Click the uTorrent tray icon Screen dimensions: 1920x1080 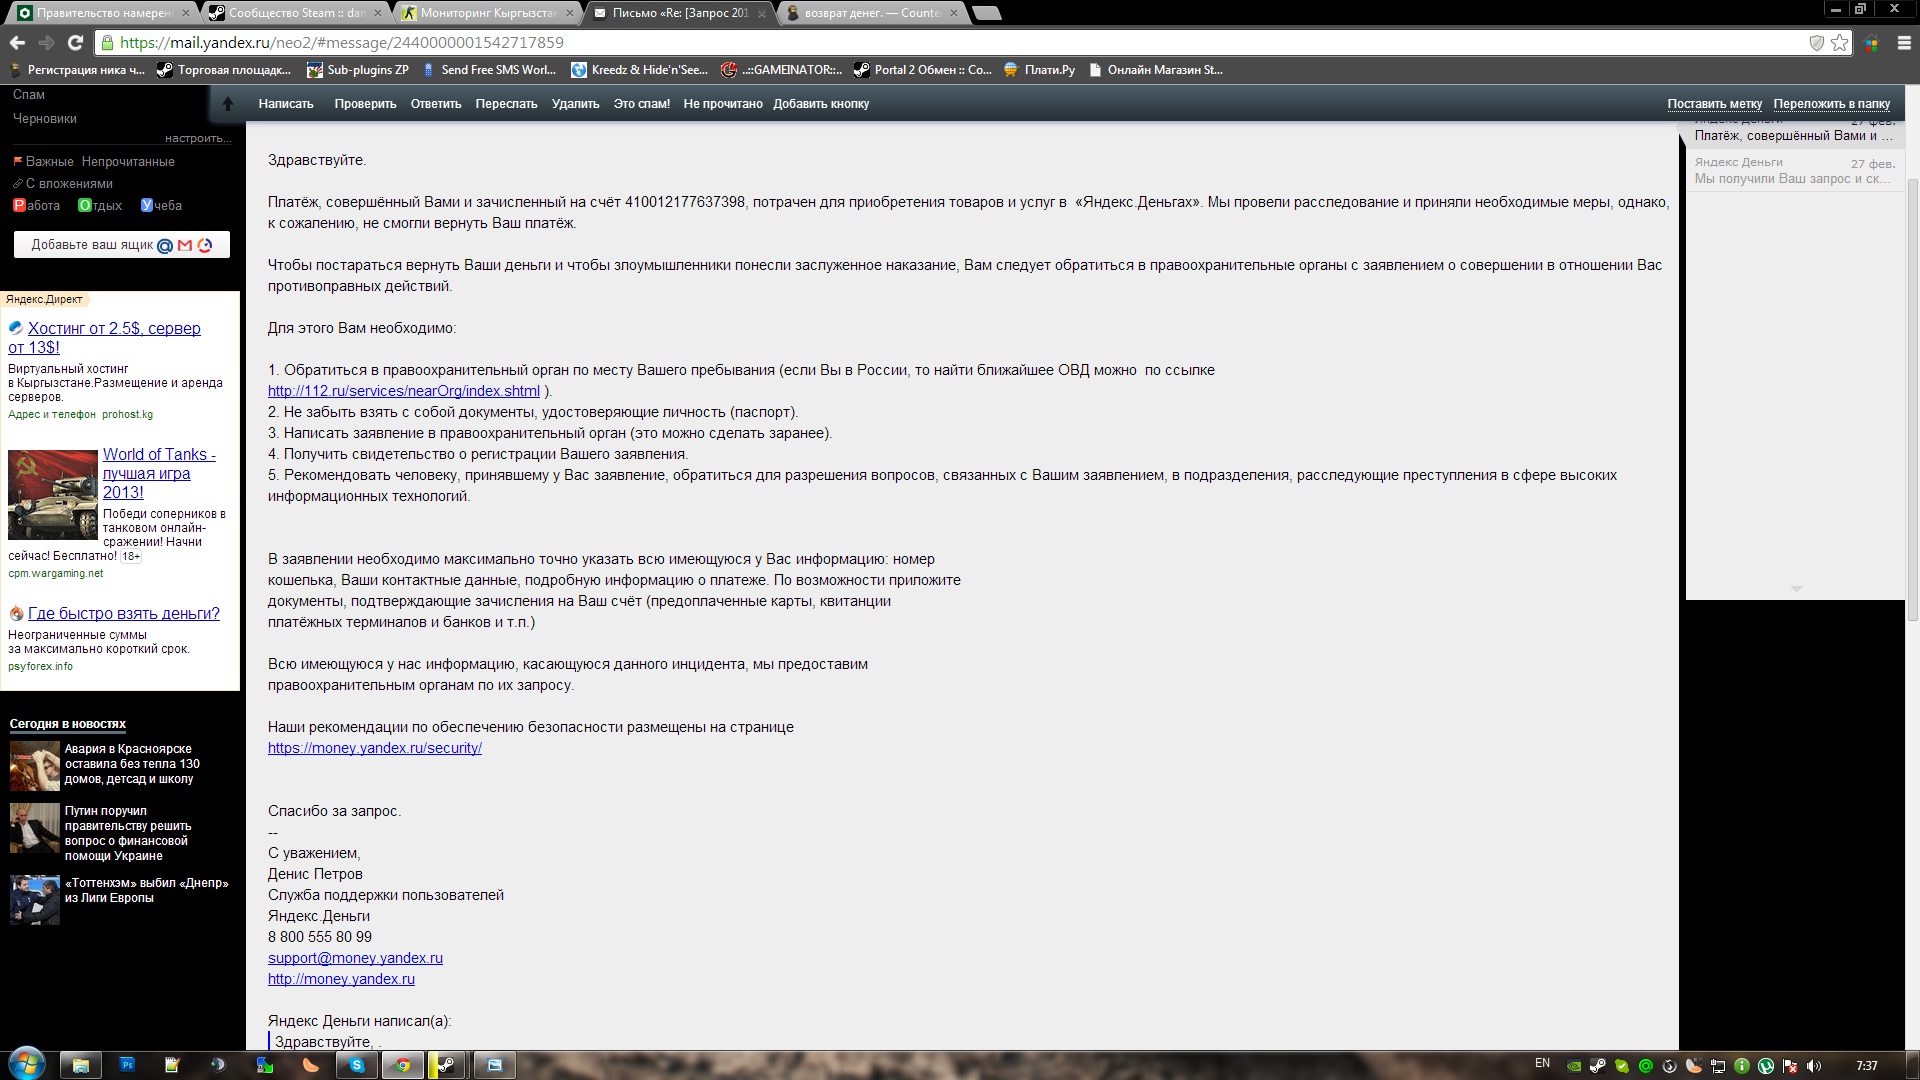pyautogui.click(x=1766, y=1066)
